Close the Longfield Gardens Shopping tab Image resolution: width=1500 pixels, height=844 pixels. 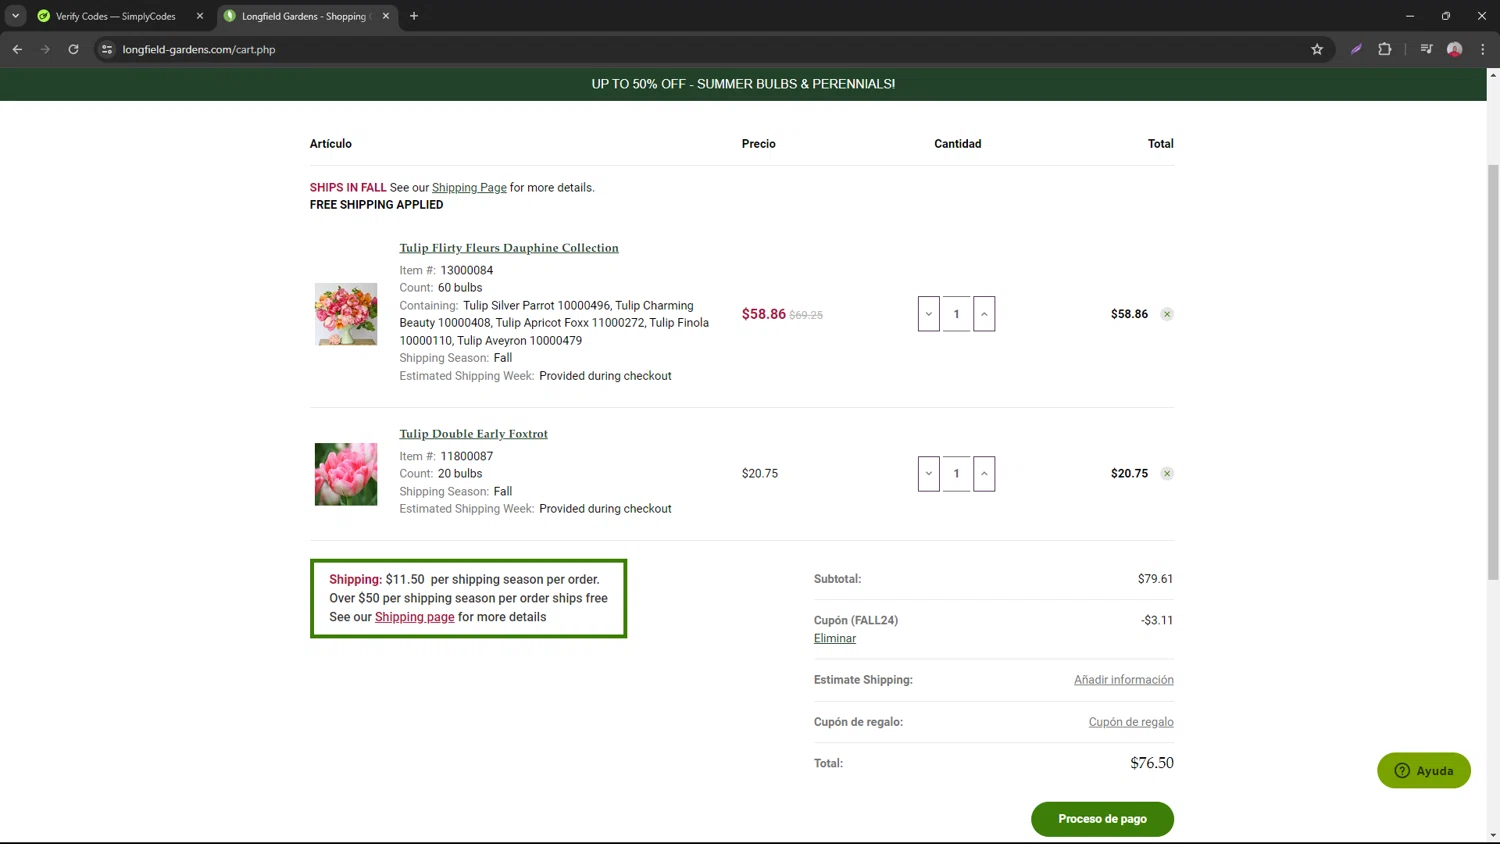tap(386, 16)
